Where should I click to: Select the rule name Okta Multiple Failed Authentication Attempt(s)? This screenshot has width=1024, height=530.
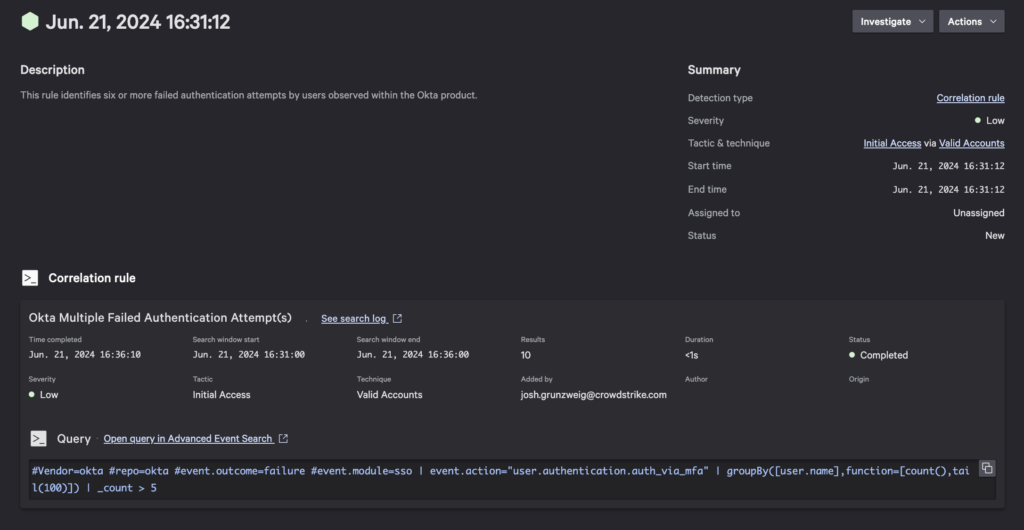pyautogui.click(x=160, y=318)
